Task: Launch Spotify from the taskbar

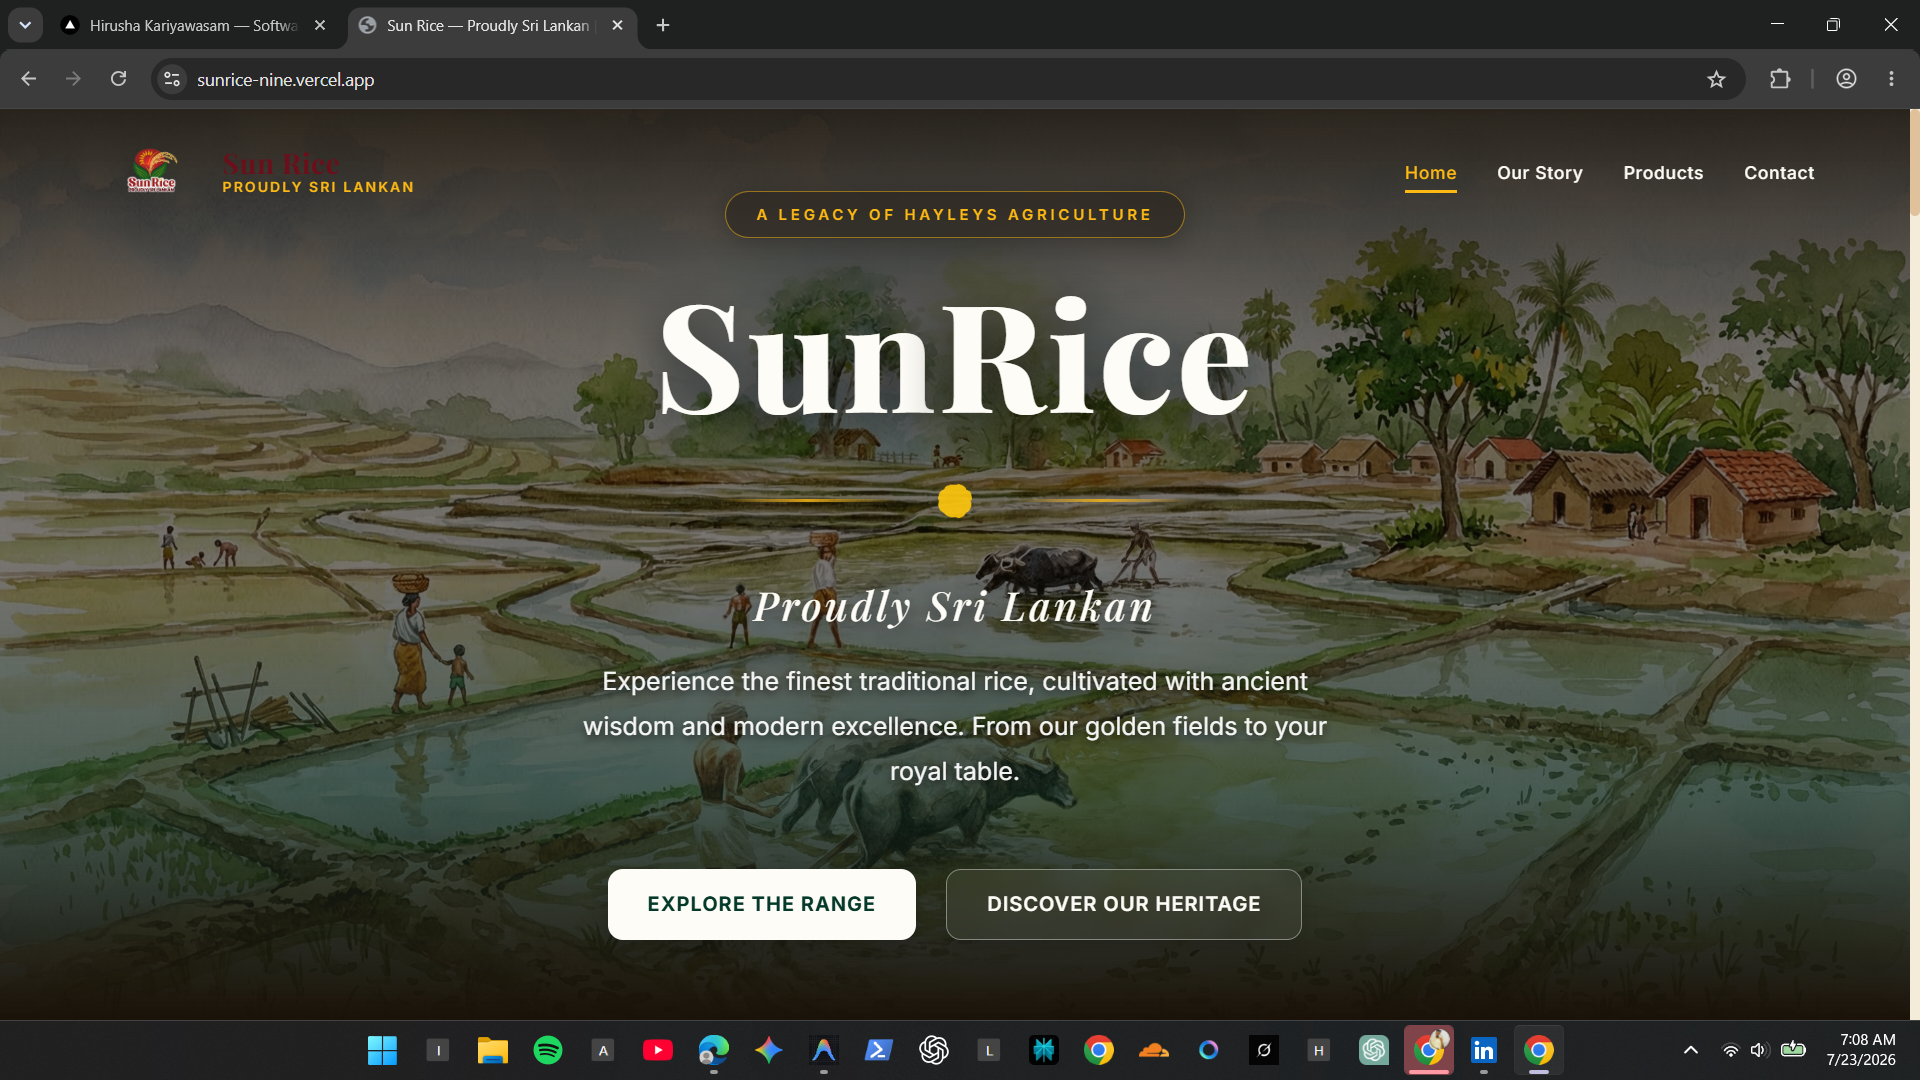Action: (548, 1050)
